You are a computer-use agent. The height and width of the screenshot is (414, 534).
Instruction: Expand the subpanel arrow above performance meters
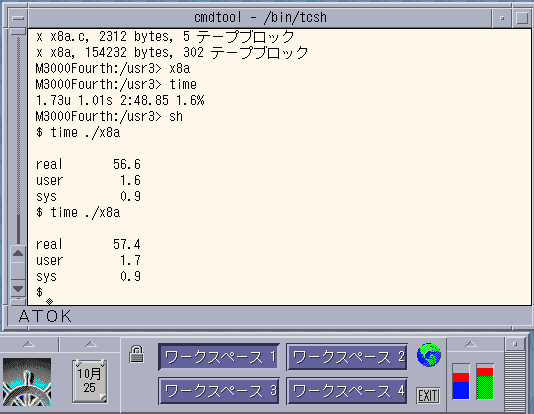click(x=471, y=344)
